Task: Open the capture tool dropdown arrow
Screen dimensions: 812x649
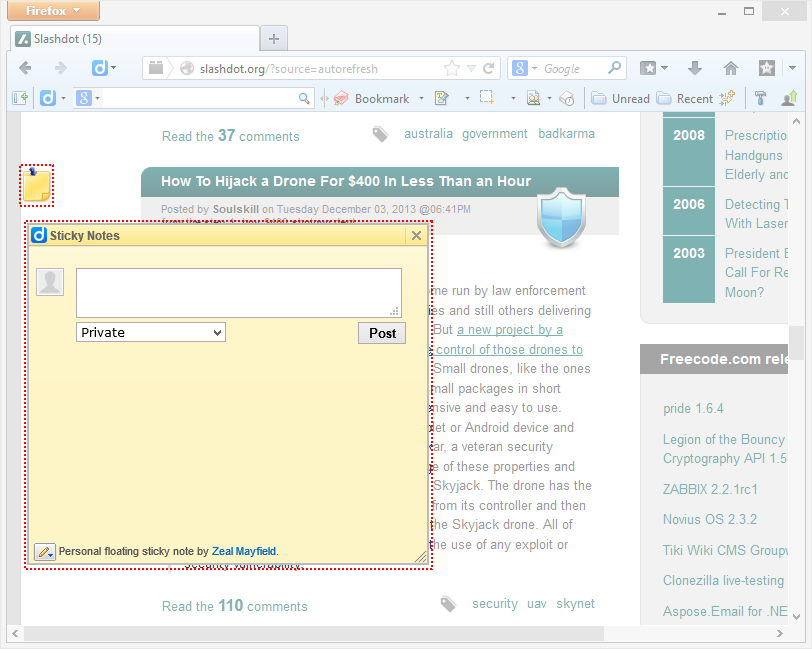Action: pyautogui.click(x=513, y=98)
